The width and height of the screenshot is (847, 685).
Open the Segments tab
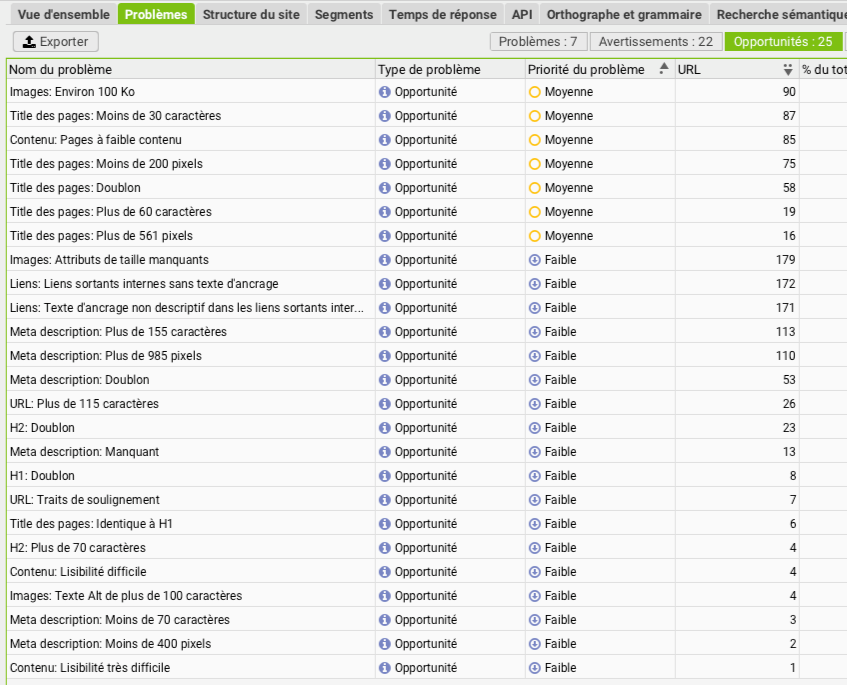click(344, 14)
